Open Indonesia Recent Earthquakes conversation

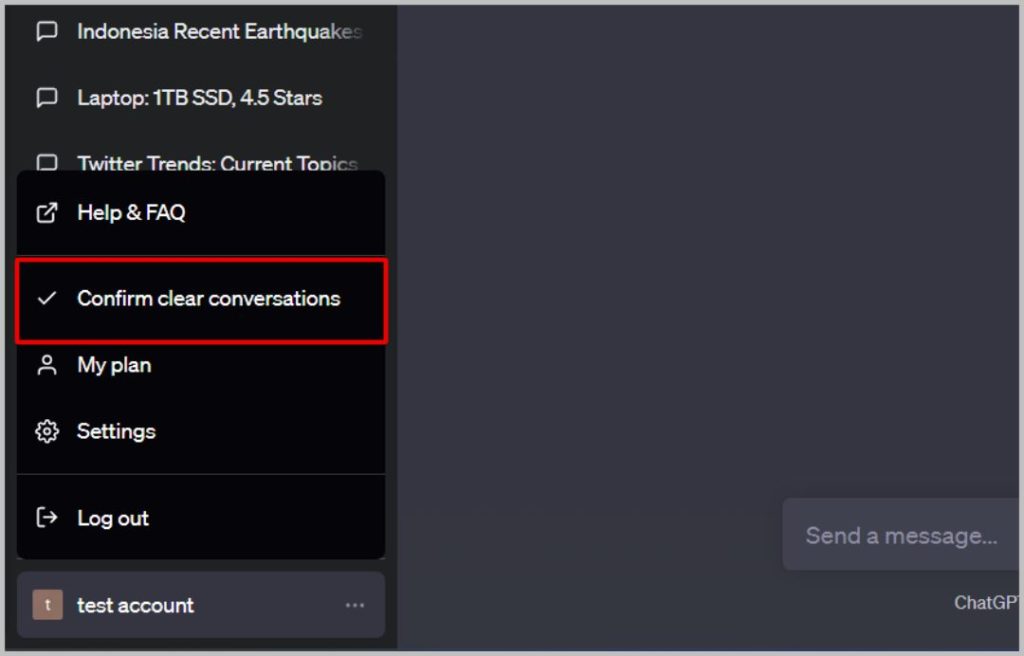[x=200, y=31]
